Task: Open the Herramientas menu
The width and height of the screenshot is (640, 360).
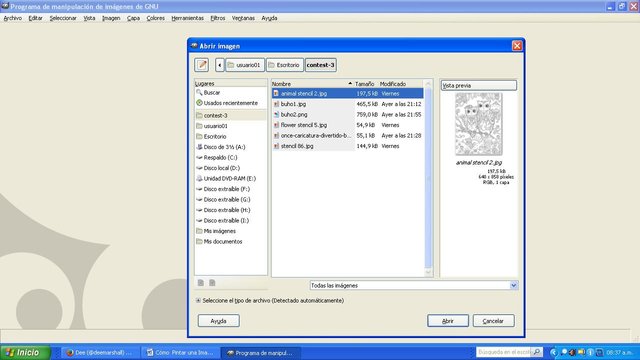Action: pyautogui.click(x=187, y=18)
